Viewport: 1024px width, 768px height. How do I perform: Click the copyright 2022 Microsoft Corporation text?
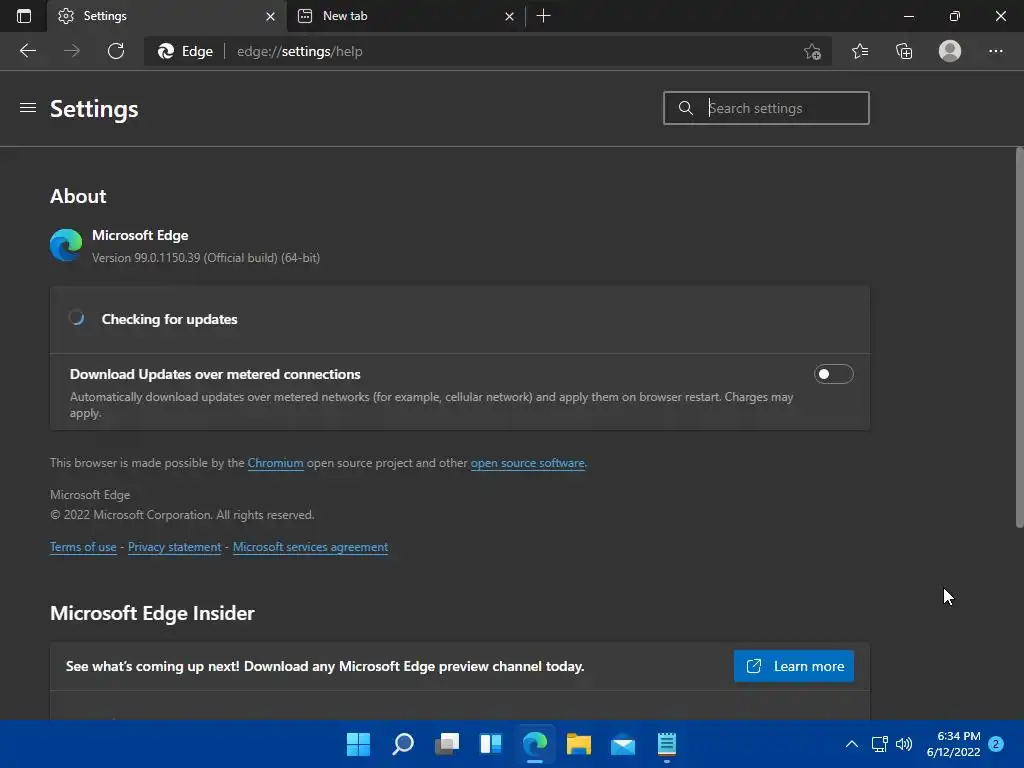click(182, 515)
